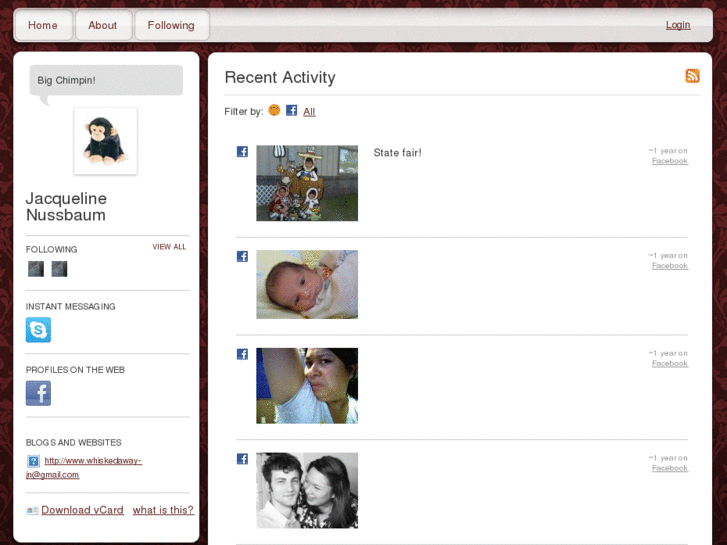Open Facebook source link on the baby photo post
The height and width of the screenshot is (545, 727).
pos(670,266)
